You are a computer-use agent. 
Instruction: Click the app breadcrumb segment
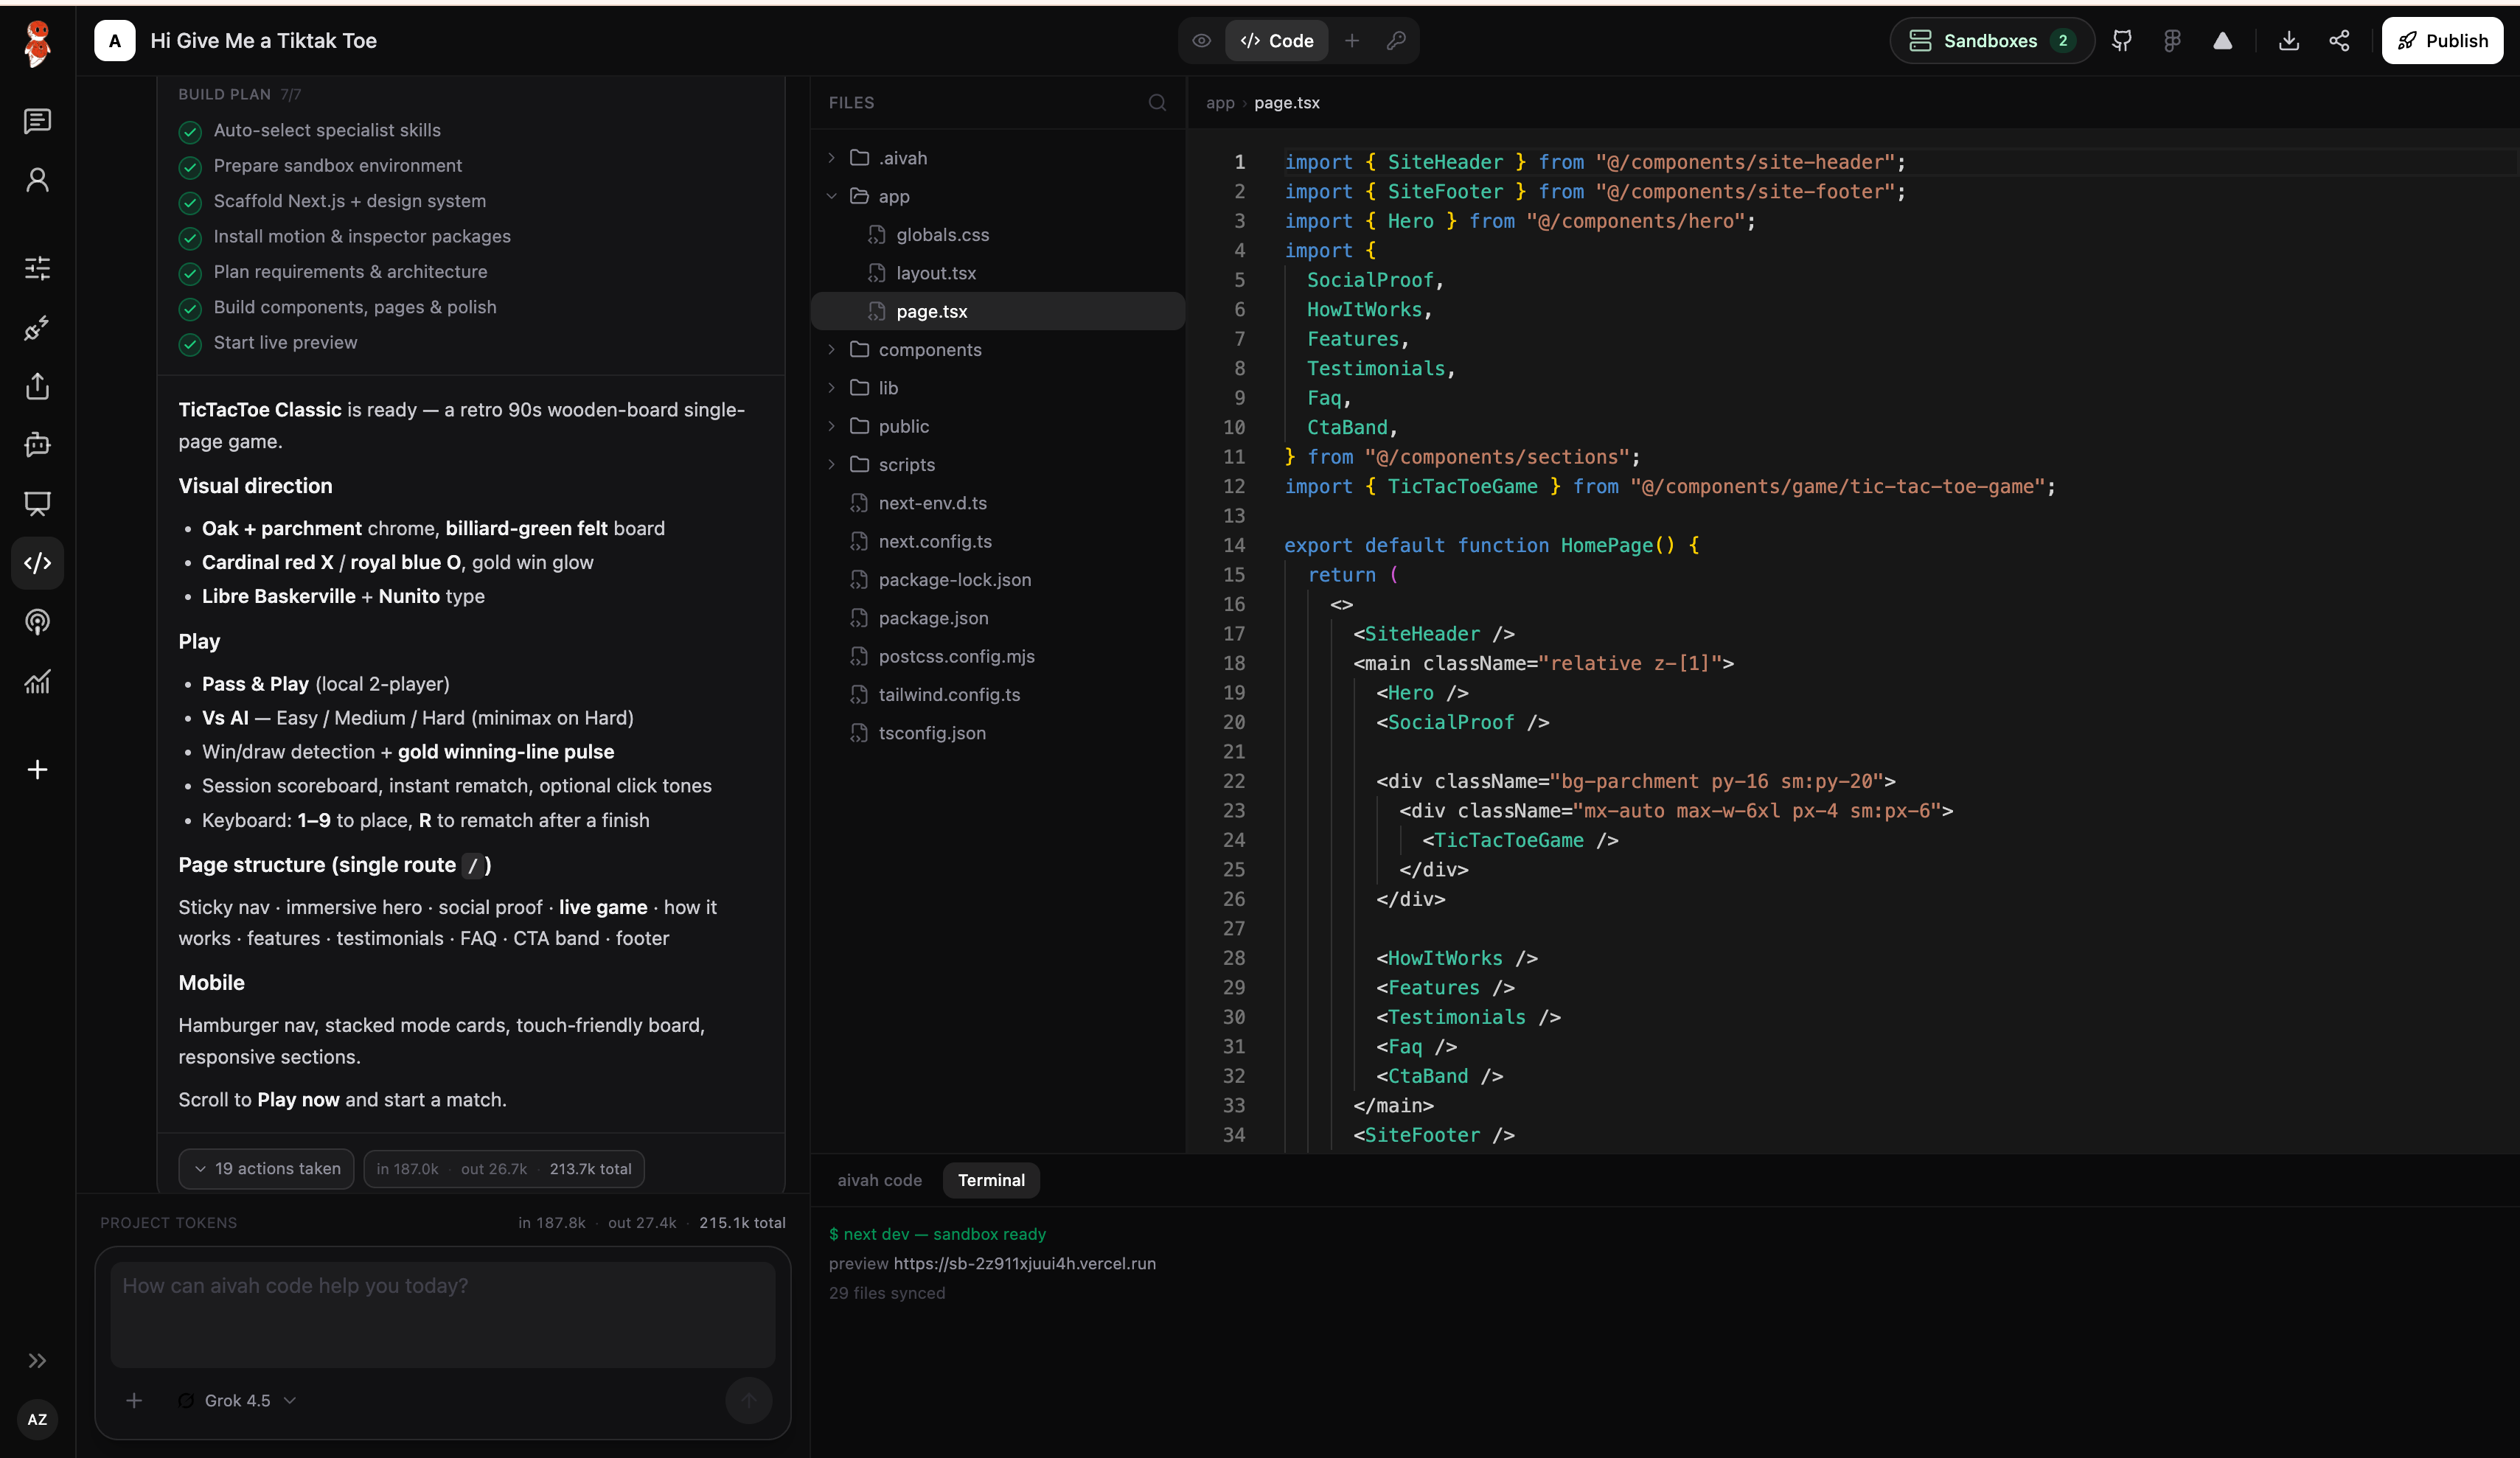pyautogui.click(x=1220, y=103)
